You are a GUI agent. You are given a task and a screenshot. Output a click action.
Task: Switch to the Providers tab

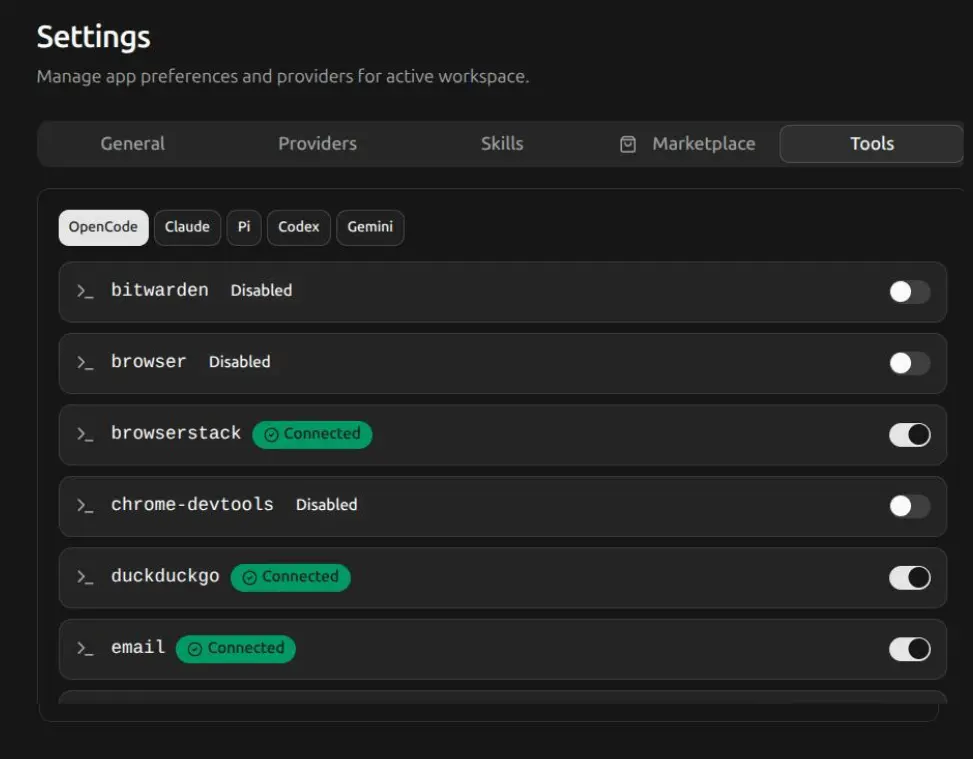click(317, 144)
